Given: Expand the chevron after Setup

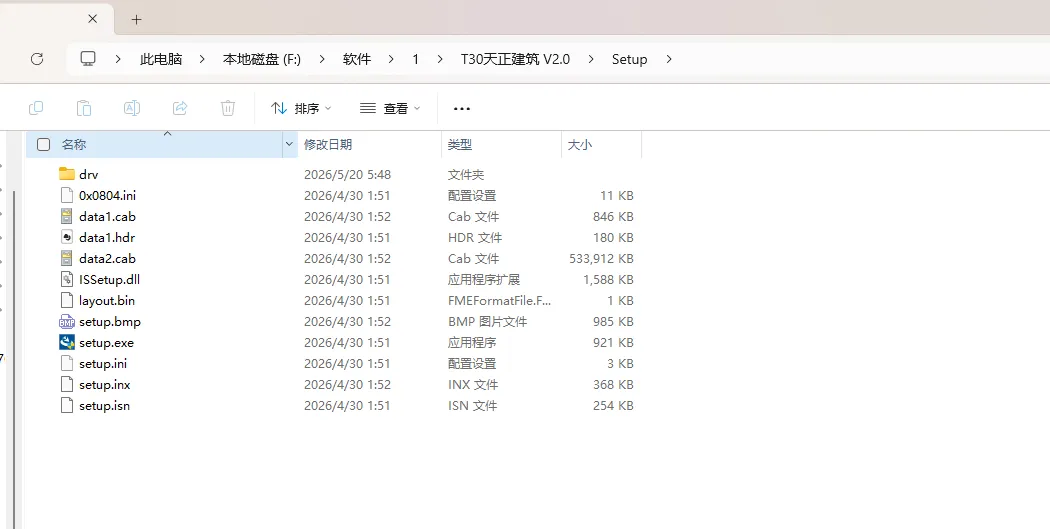Looking at the screenshot, I should point(668,59).
